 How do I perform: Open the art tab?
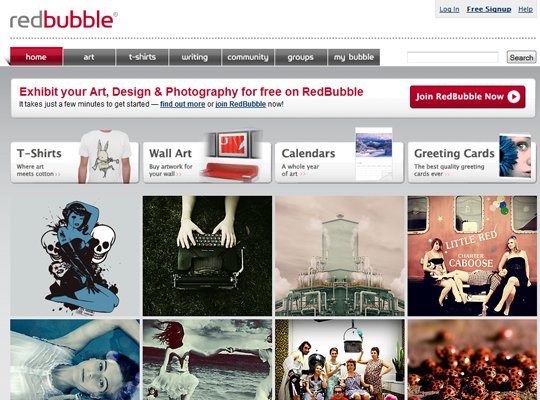click(89, 57)
